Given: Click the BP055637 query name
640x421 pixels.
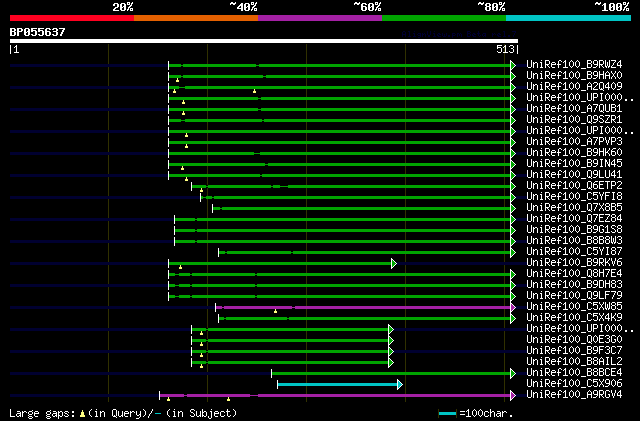Looking at the screenshot, I should (x=38, y=32).
